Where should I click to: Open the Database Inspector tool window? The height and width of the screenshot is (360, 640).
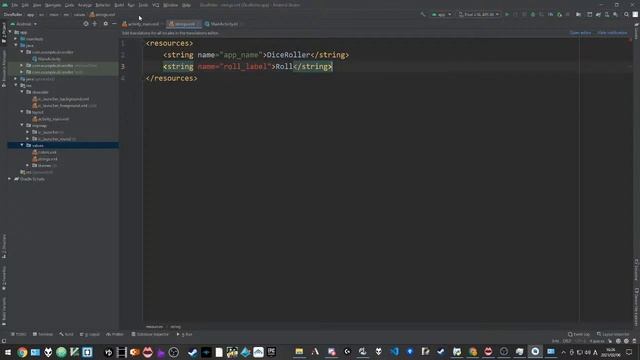click(x=150, y=334)
